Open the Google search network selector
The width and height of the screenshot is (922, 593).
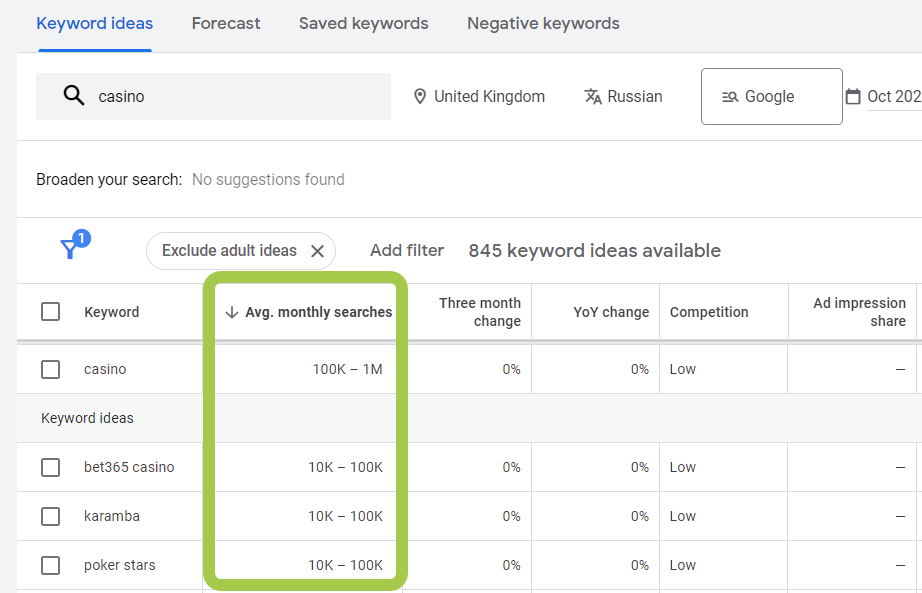coord(771,96)
